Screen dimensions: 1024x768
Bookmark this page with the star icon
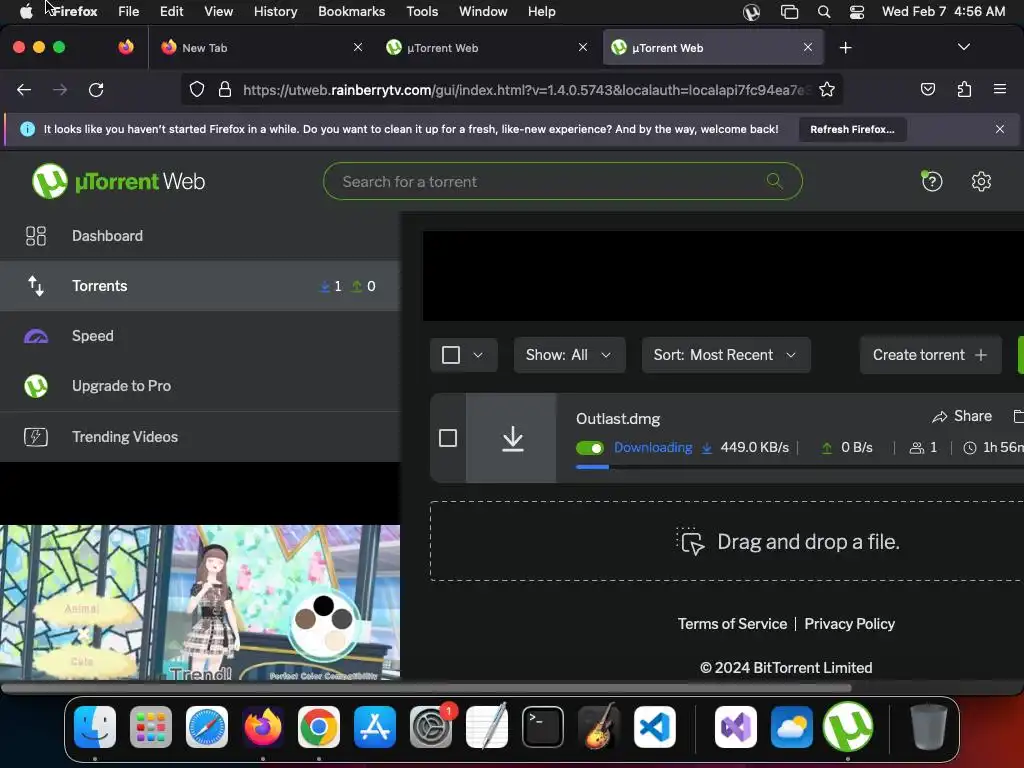(x=827, y=89)
